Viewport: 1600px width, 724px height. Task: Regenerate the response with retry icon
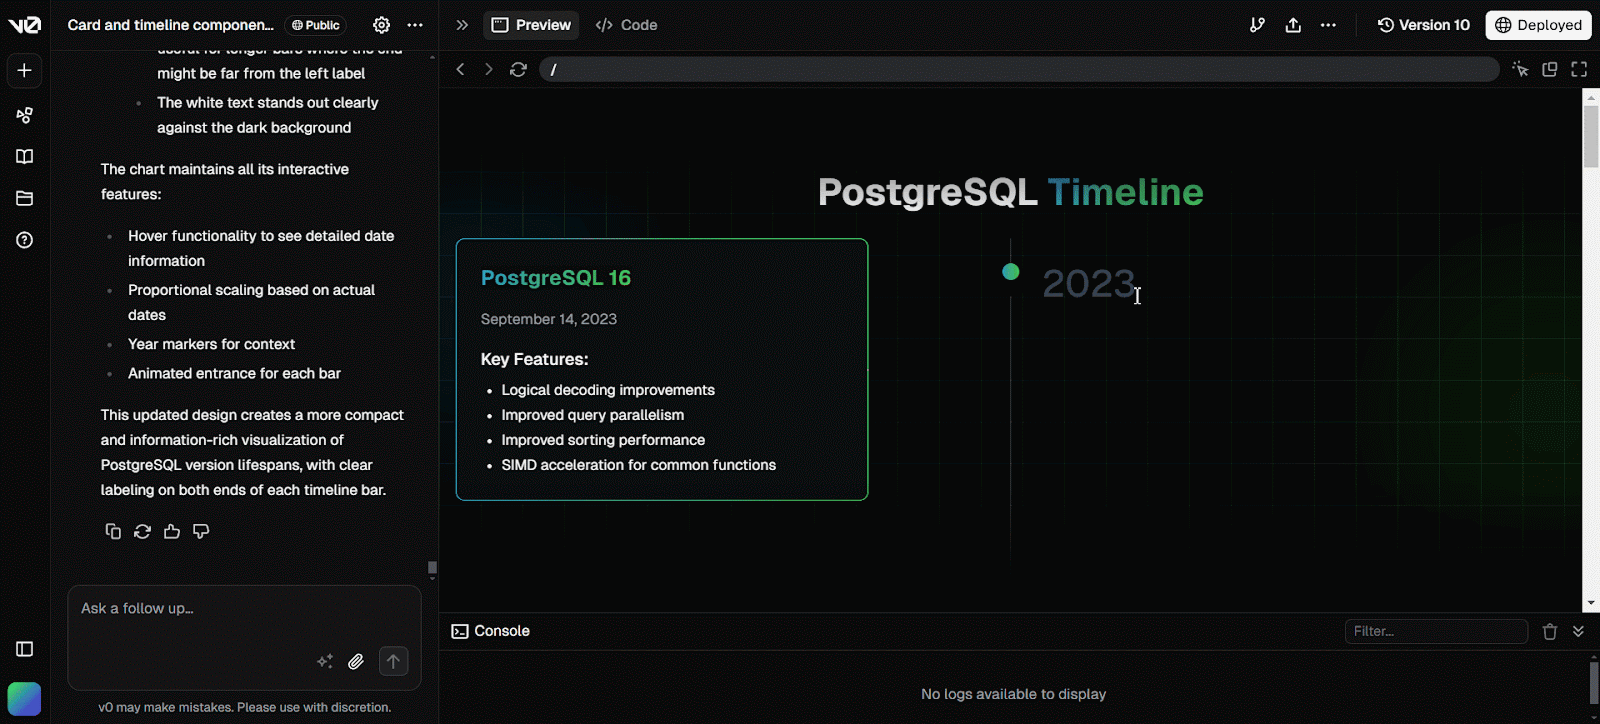click(x=142, y=531)
